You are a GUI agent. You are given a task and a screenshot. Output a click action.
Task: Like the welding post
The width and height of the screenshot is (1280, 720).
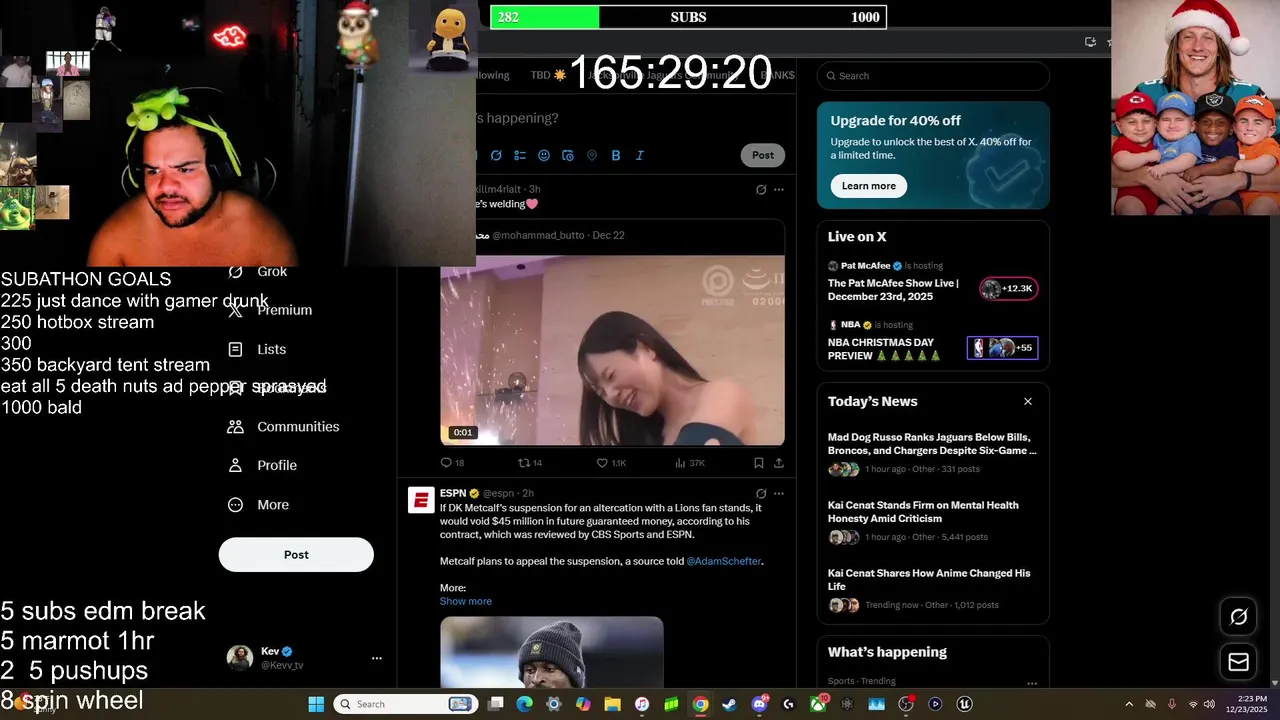[610, 463]
